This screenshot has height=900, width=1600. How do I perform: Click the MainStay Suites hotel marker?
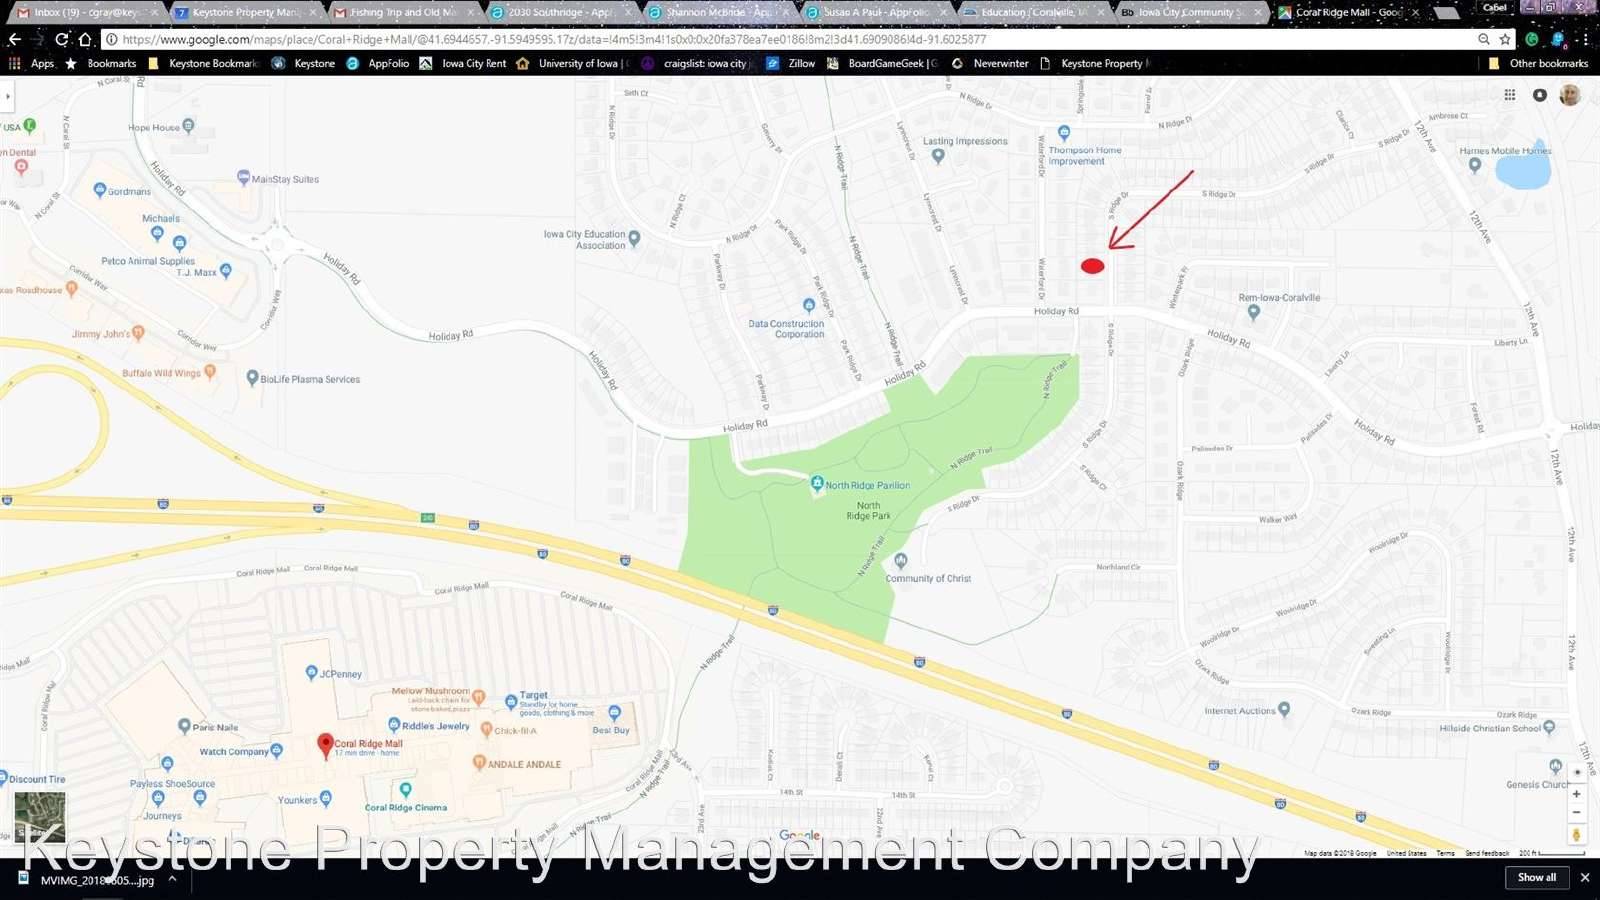tap(243, 177)
